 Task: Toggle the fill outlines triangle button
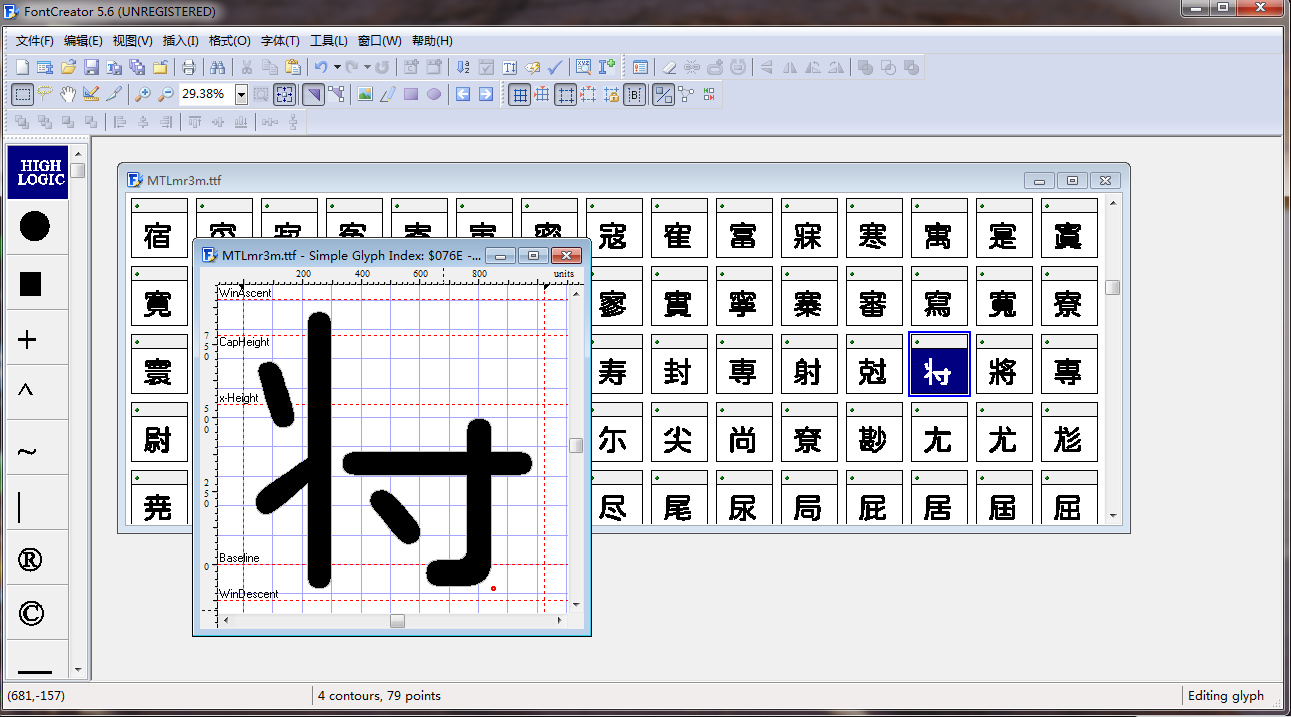[x=313, y=95]
